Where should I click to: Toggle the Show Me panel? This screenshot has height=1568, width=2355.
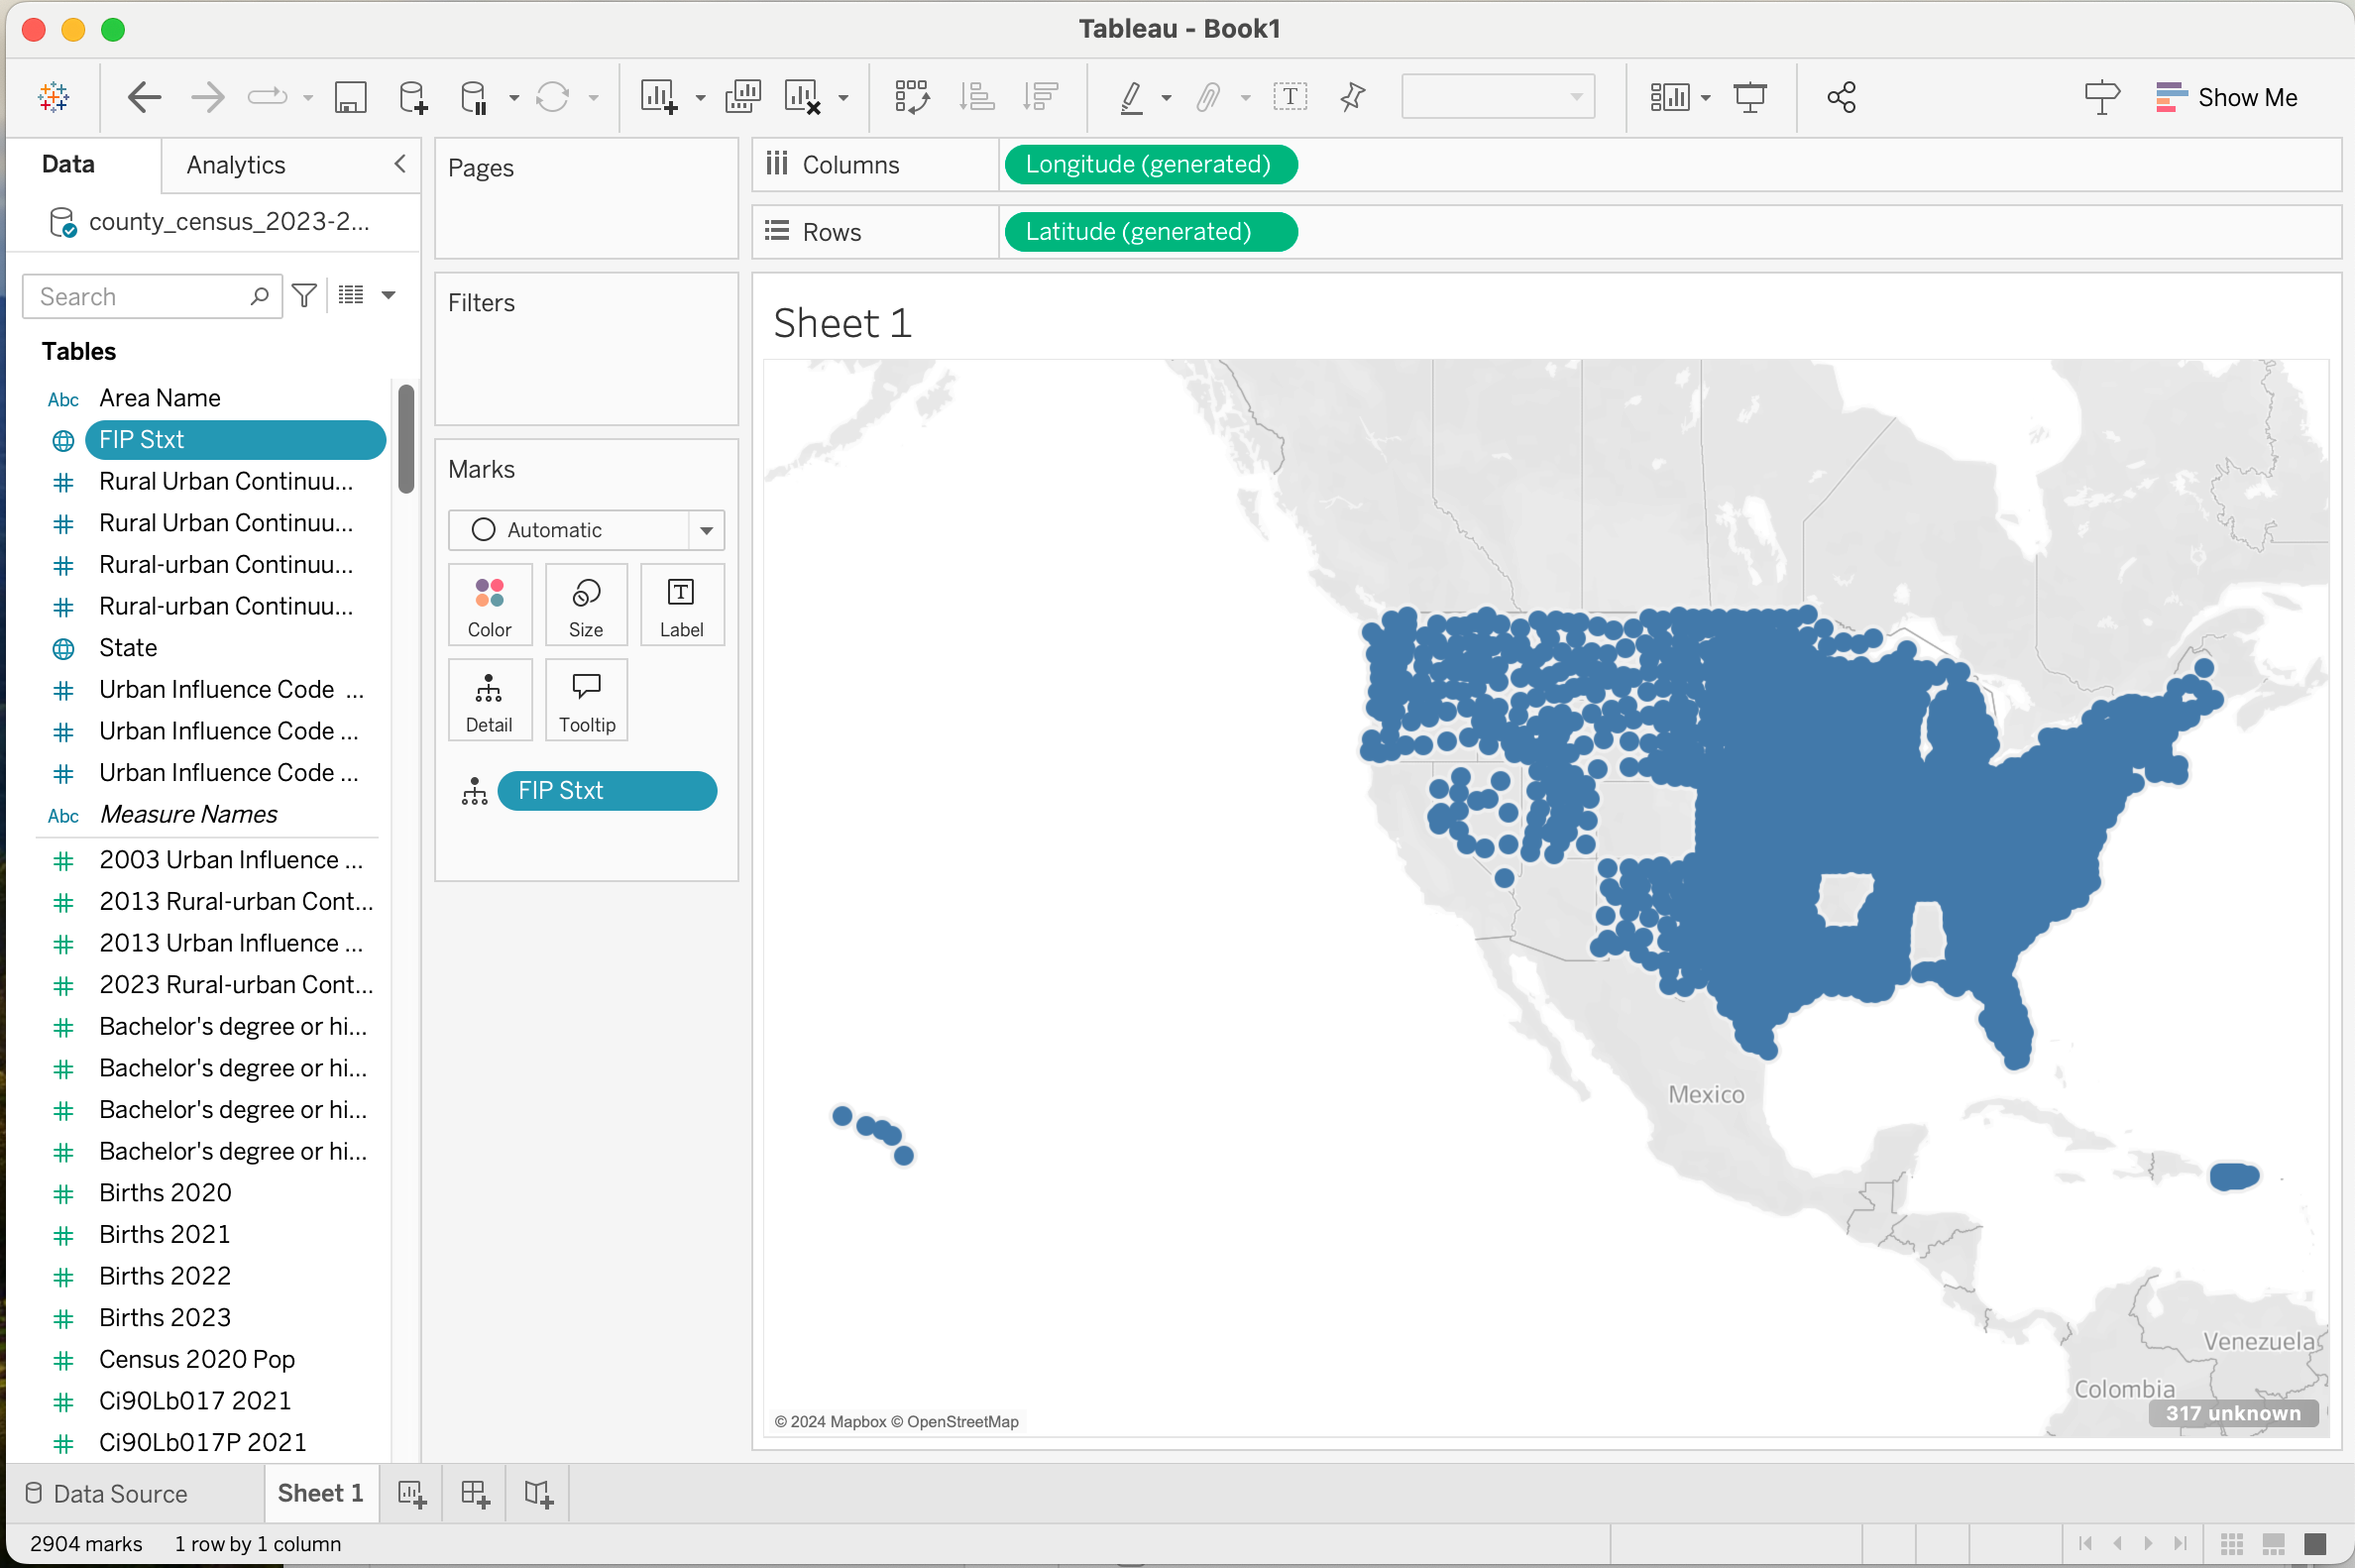pos(2226,97)
